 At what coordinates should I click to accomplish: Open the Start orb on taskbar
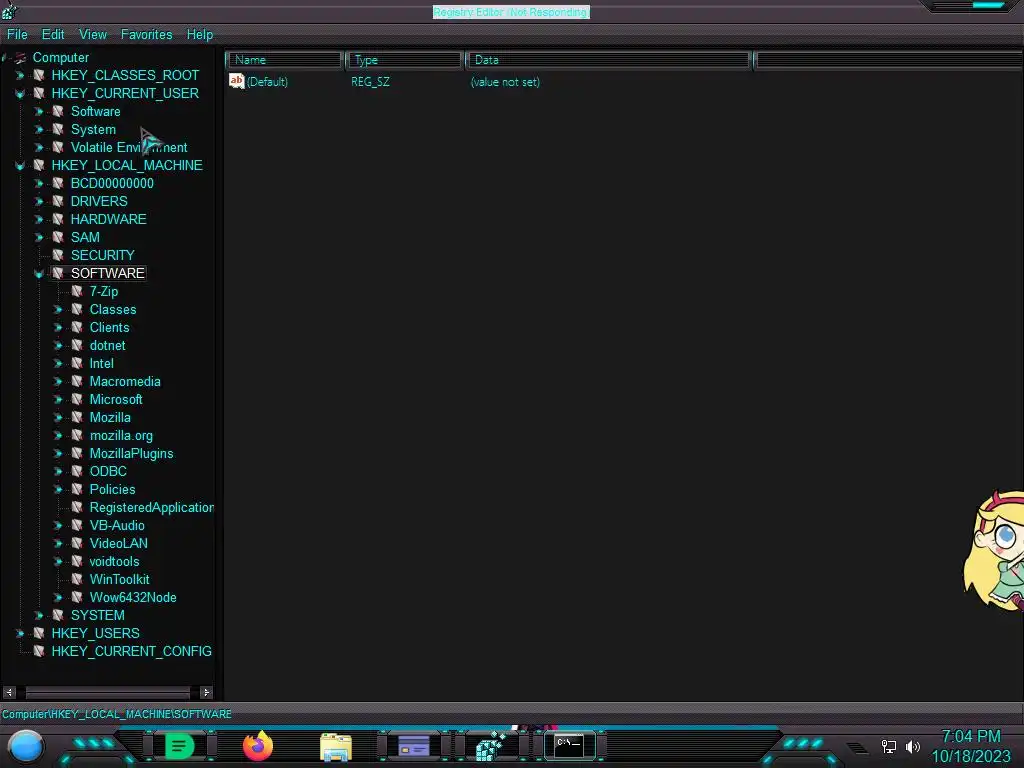coord(26,747)
